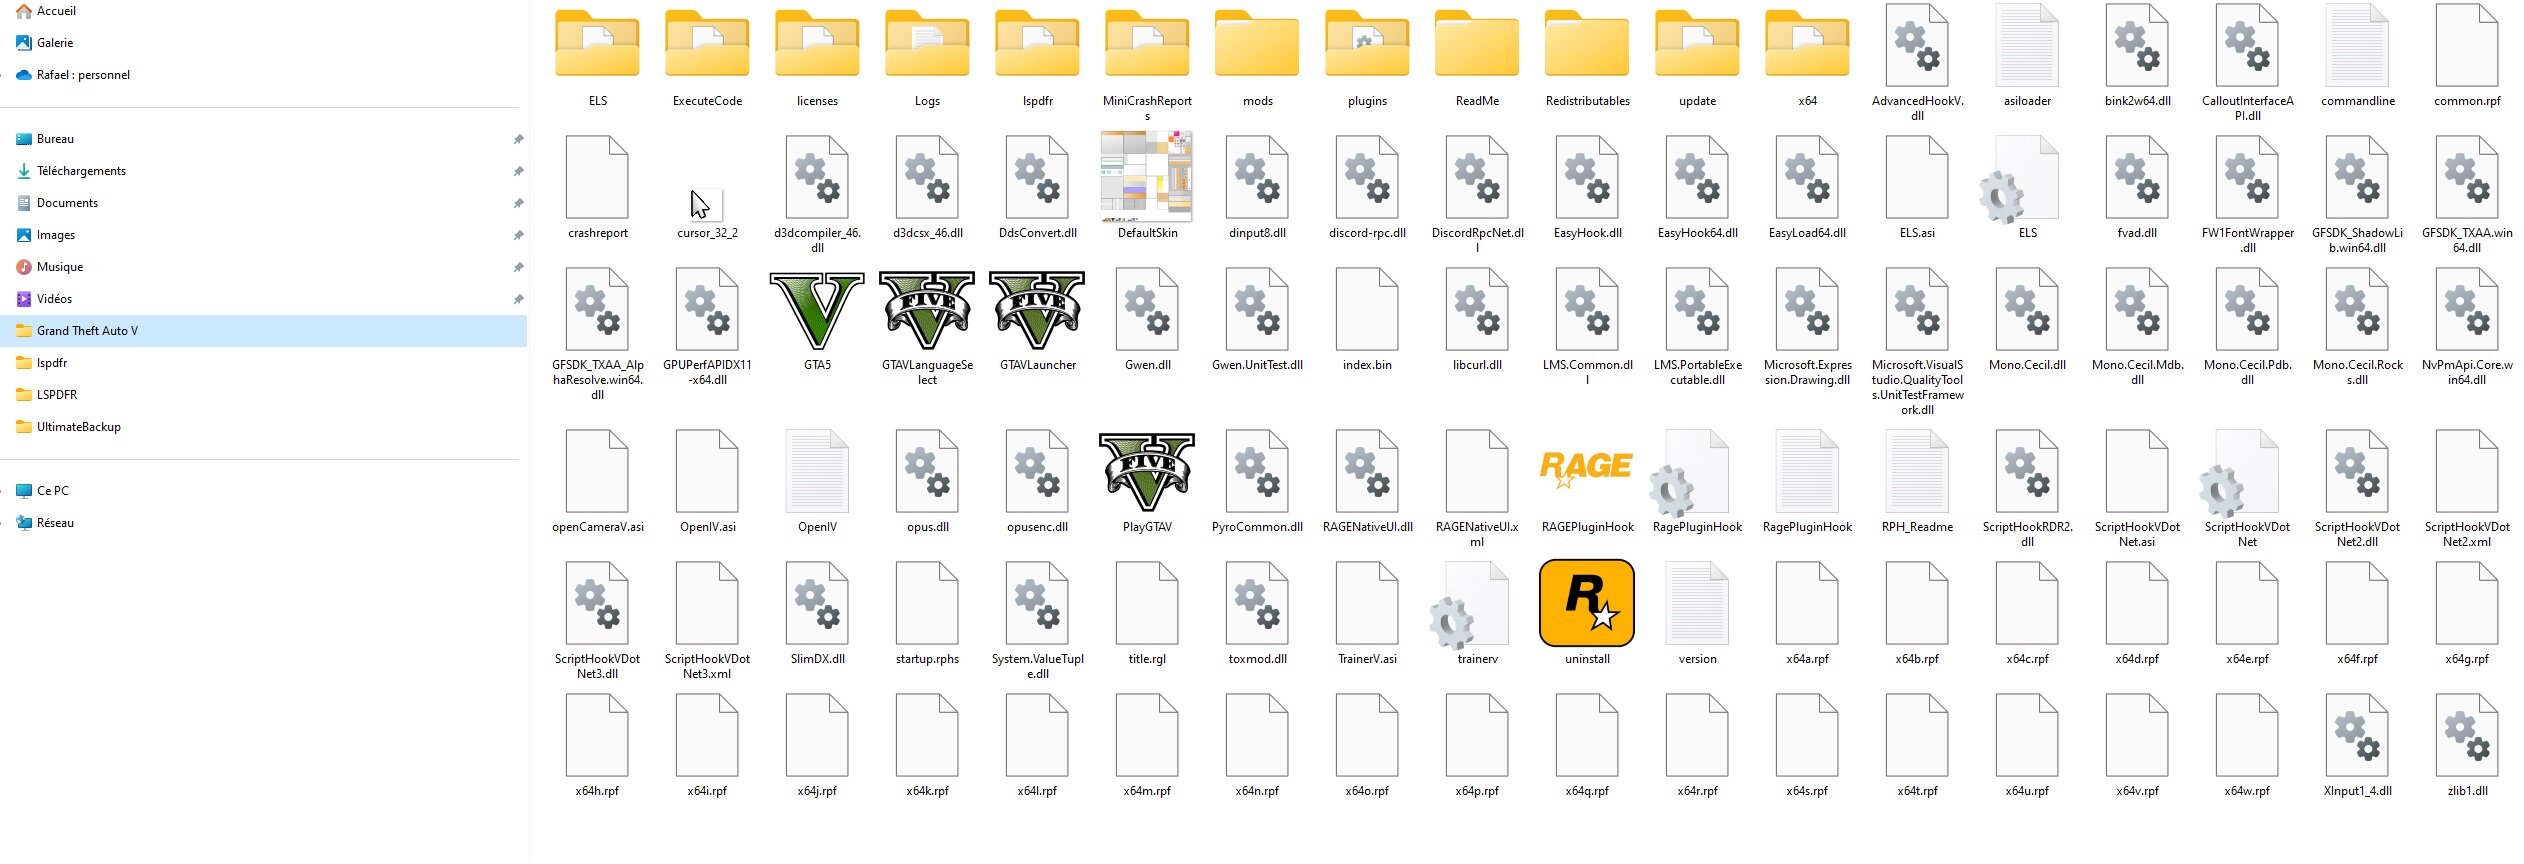
Task: Click the "commandline" file name
Action: (x=2357, y=101)
